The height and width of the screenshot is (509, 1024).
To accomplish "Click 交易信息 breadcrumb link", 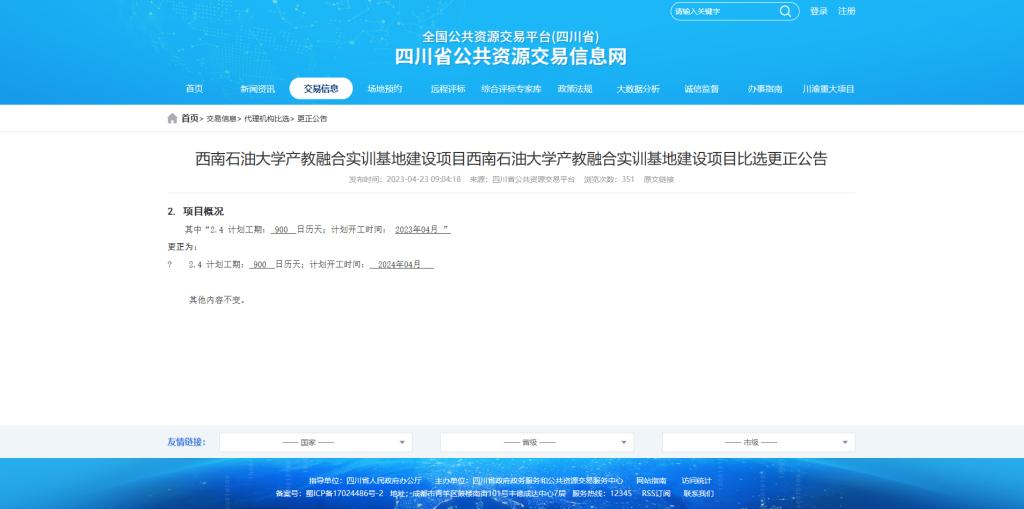I will coord(221,119).
